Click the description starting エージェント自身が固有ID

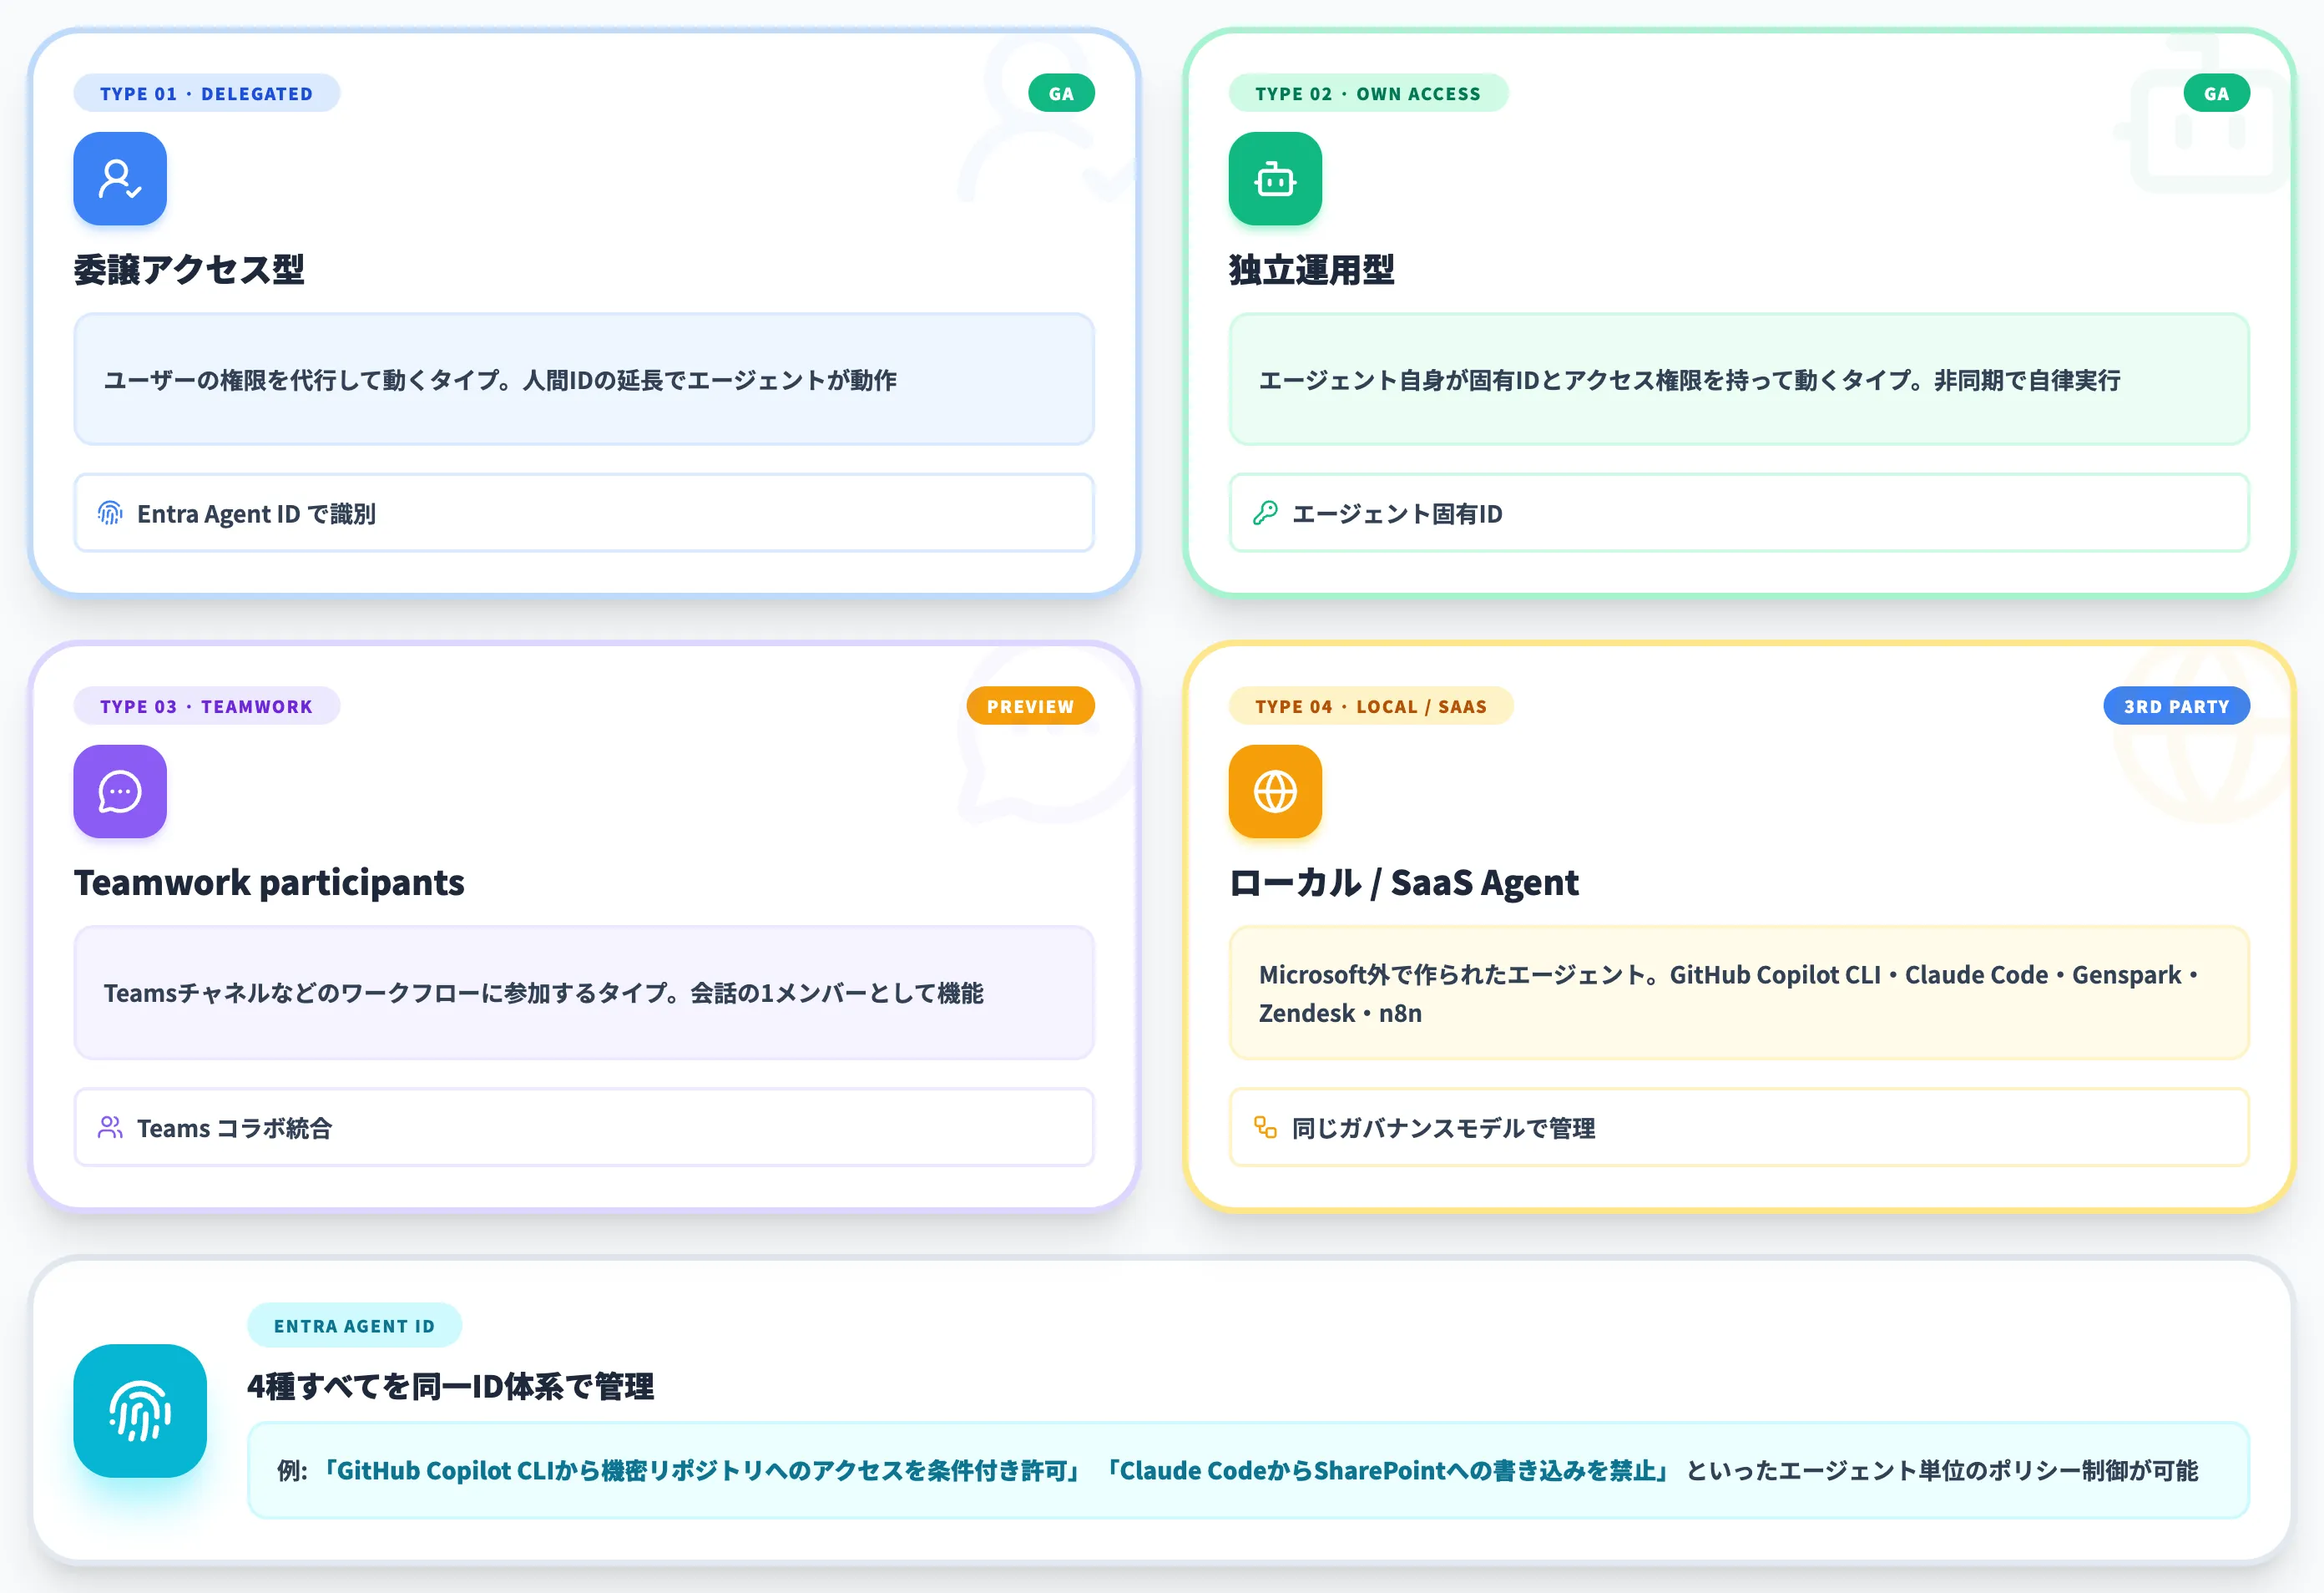tap(1739, 380)
